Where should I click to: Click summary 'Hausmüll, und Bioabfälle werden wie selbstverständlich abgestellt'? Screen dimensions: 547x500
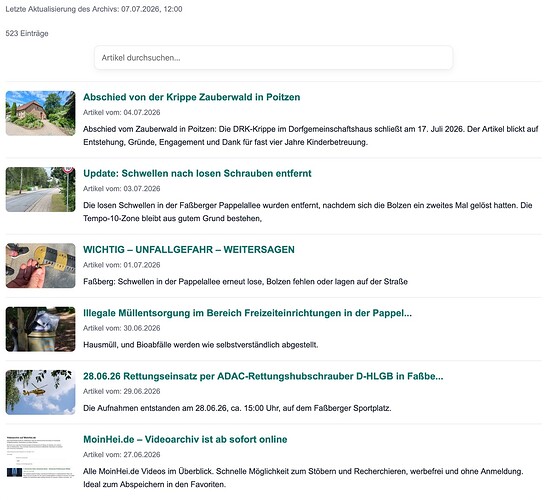(x=201, y=345)
